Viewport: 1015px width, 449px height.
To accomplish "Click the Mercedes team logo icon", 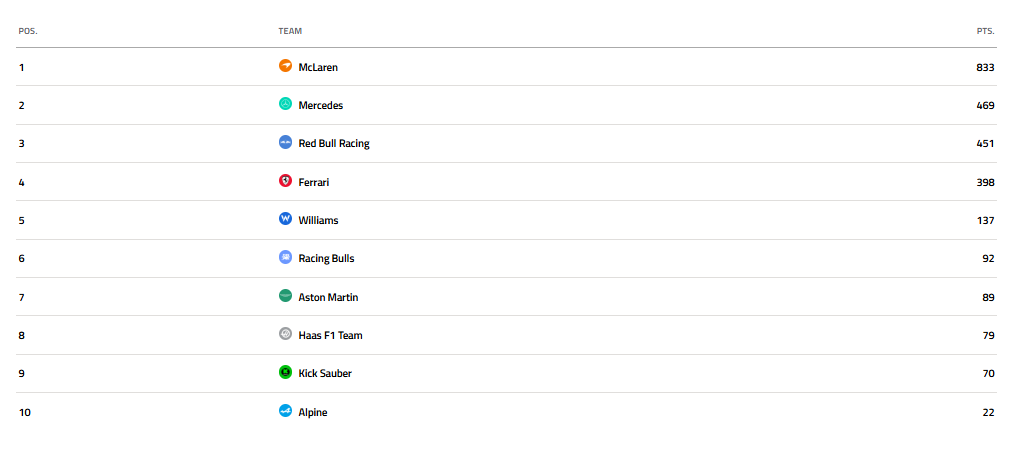I will point(285,104).
